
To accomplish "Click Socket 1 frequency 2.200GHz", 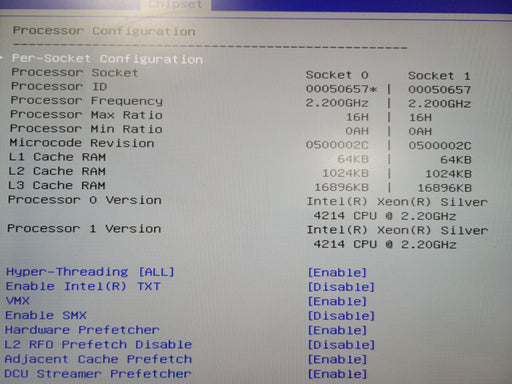I will coord(440,104).
